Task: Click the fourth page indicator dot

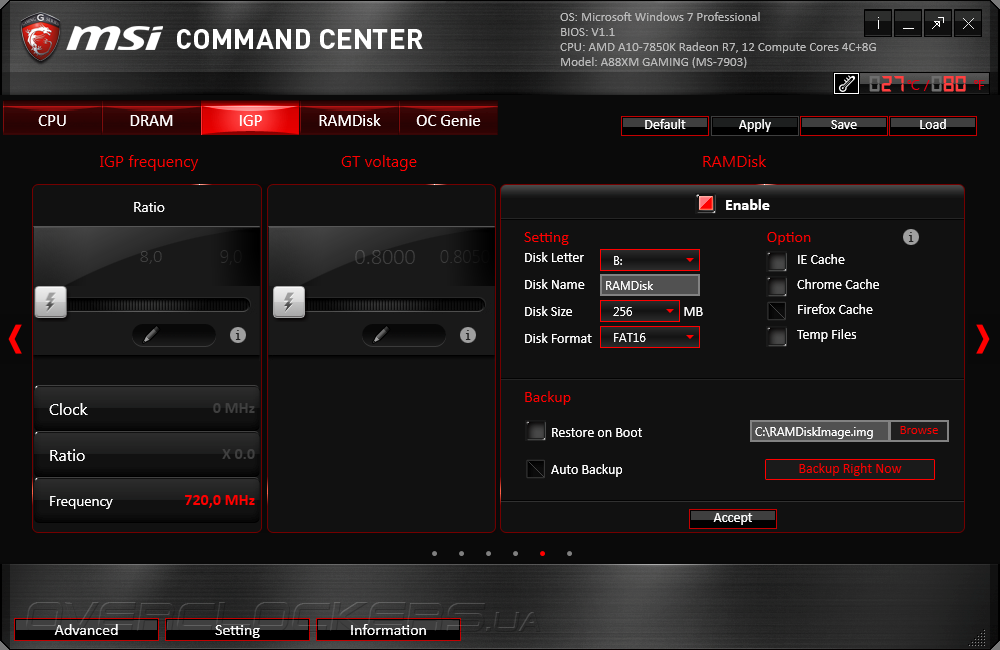Action: 515,554
